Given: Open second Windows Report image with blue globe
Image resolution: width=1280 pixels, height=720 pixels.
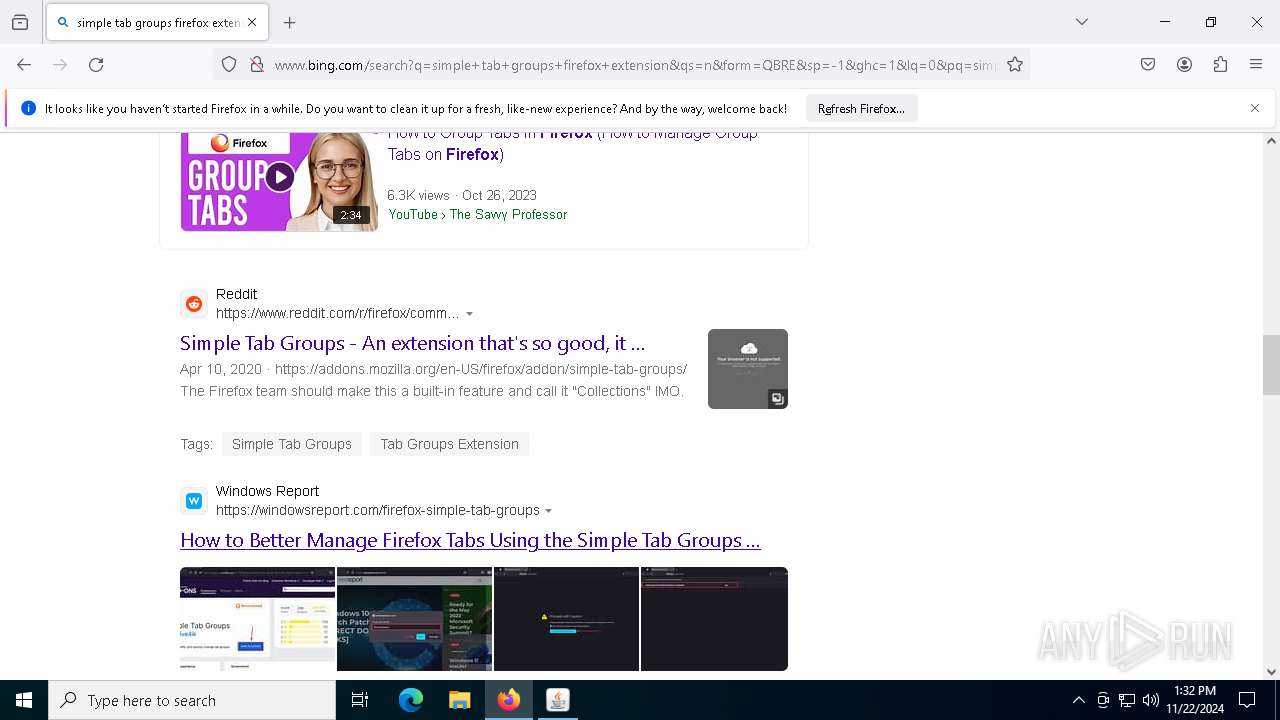Looking at the screenshot, I should point(414,619).
